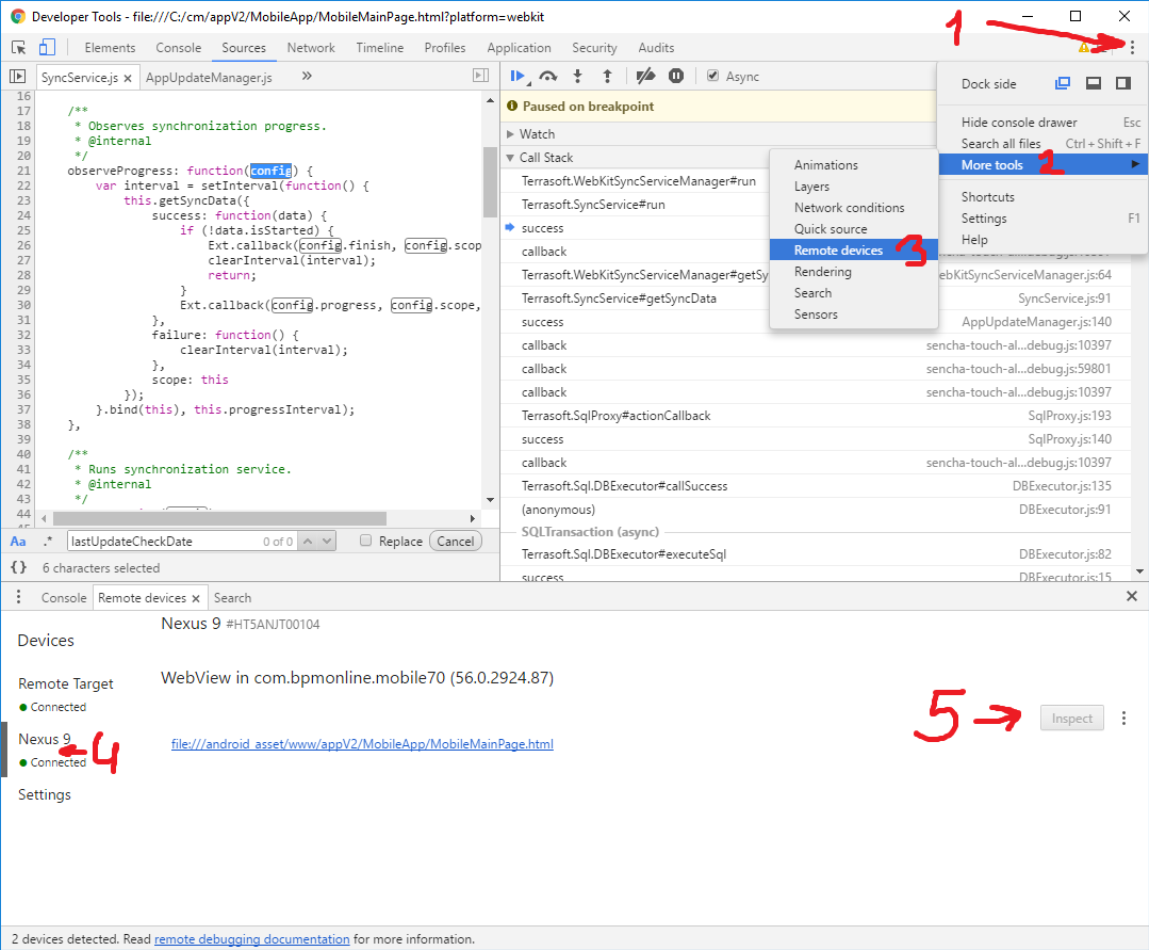
Task: Open the Network panel tab
Action: (x=311, y=48)
